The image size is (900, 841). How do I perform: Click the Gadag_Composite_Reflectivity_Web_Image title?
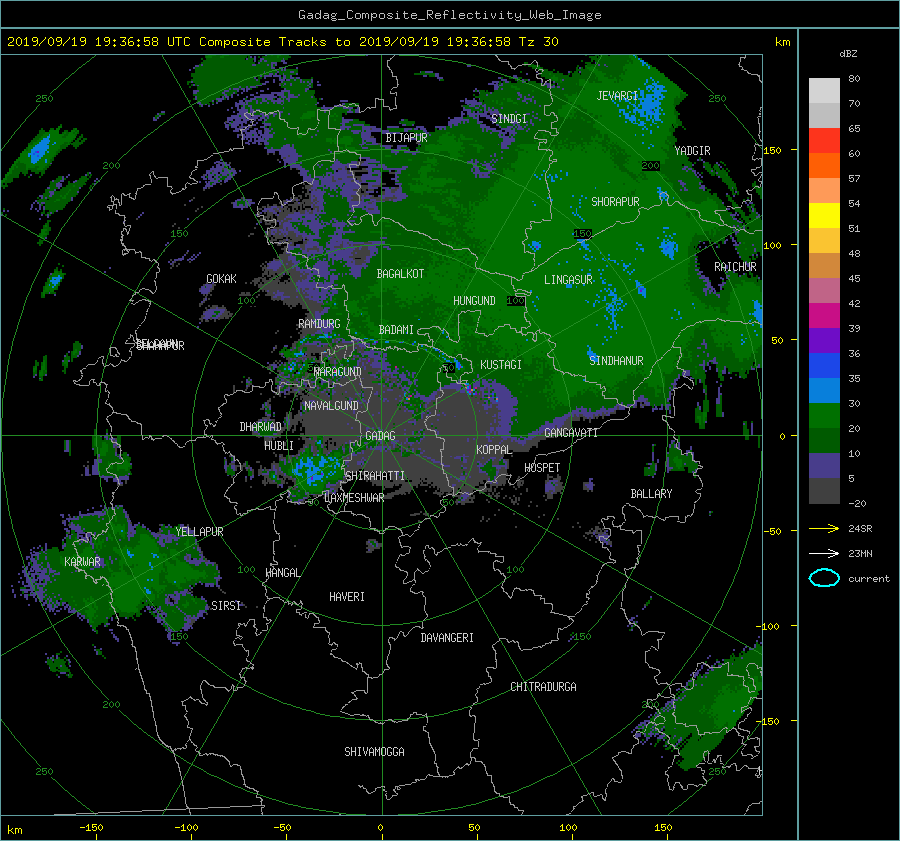449,14
